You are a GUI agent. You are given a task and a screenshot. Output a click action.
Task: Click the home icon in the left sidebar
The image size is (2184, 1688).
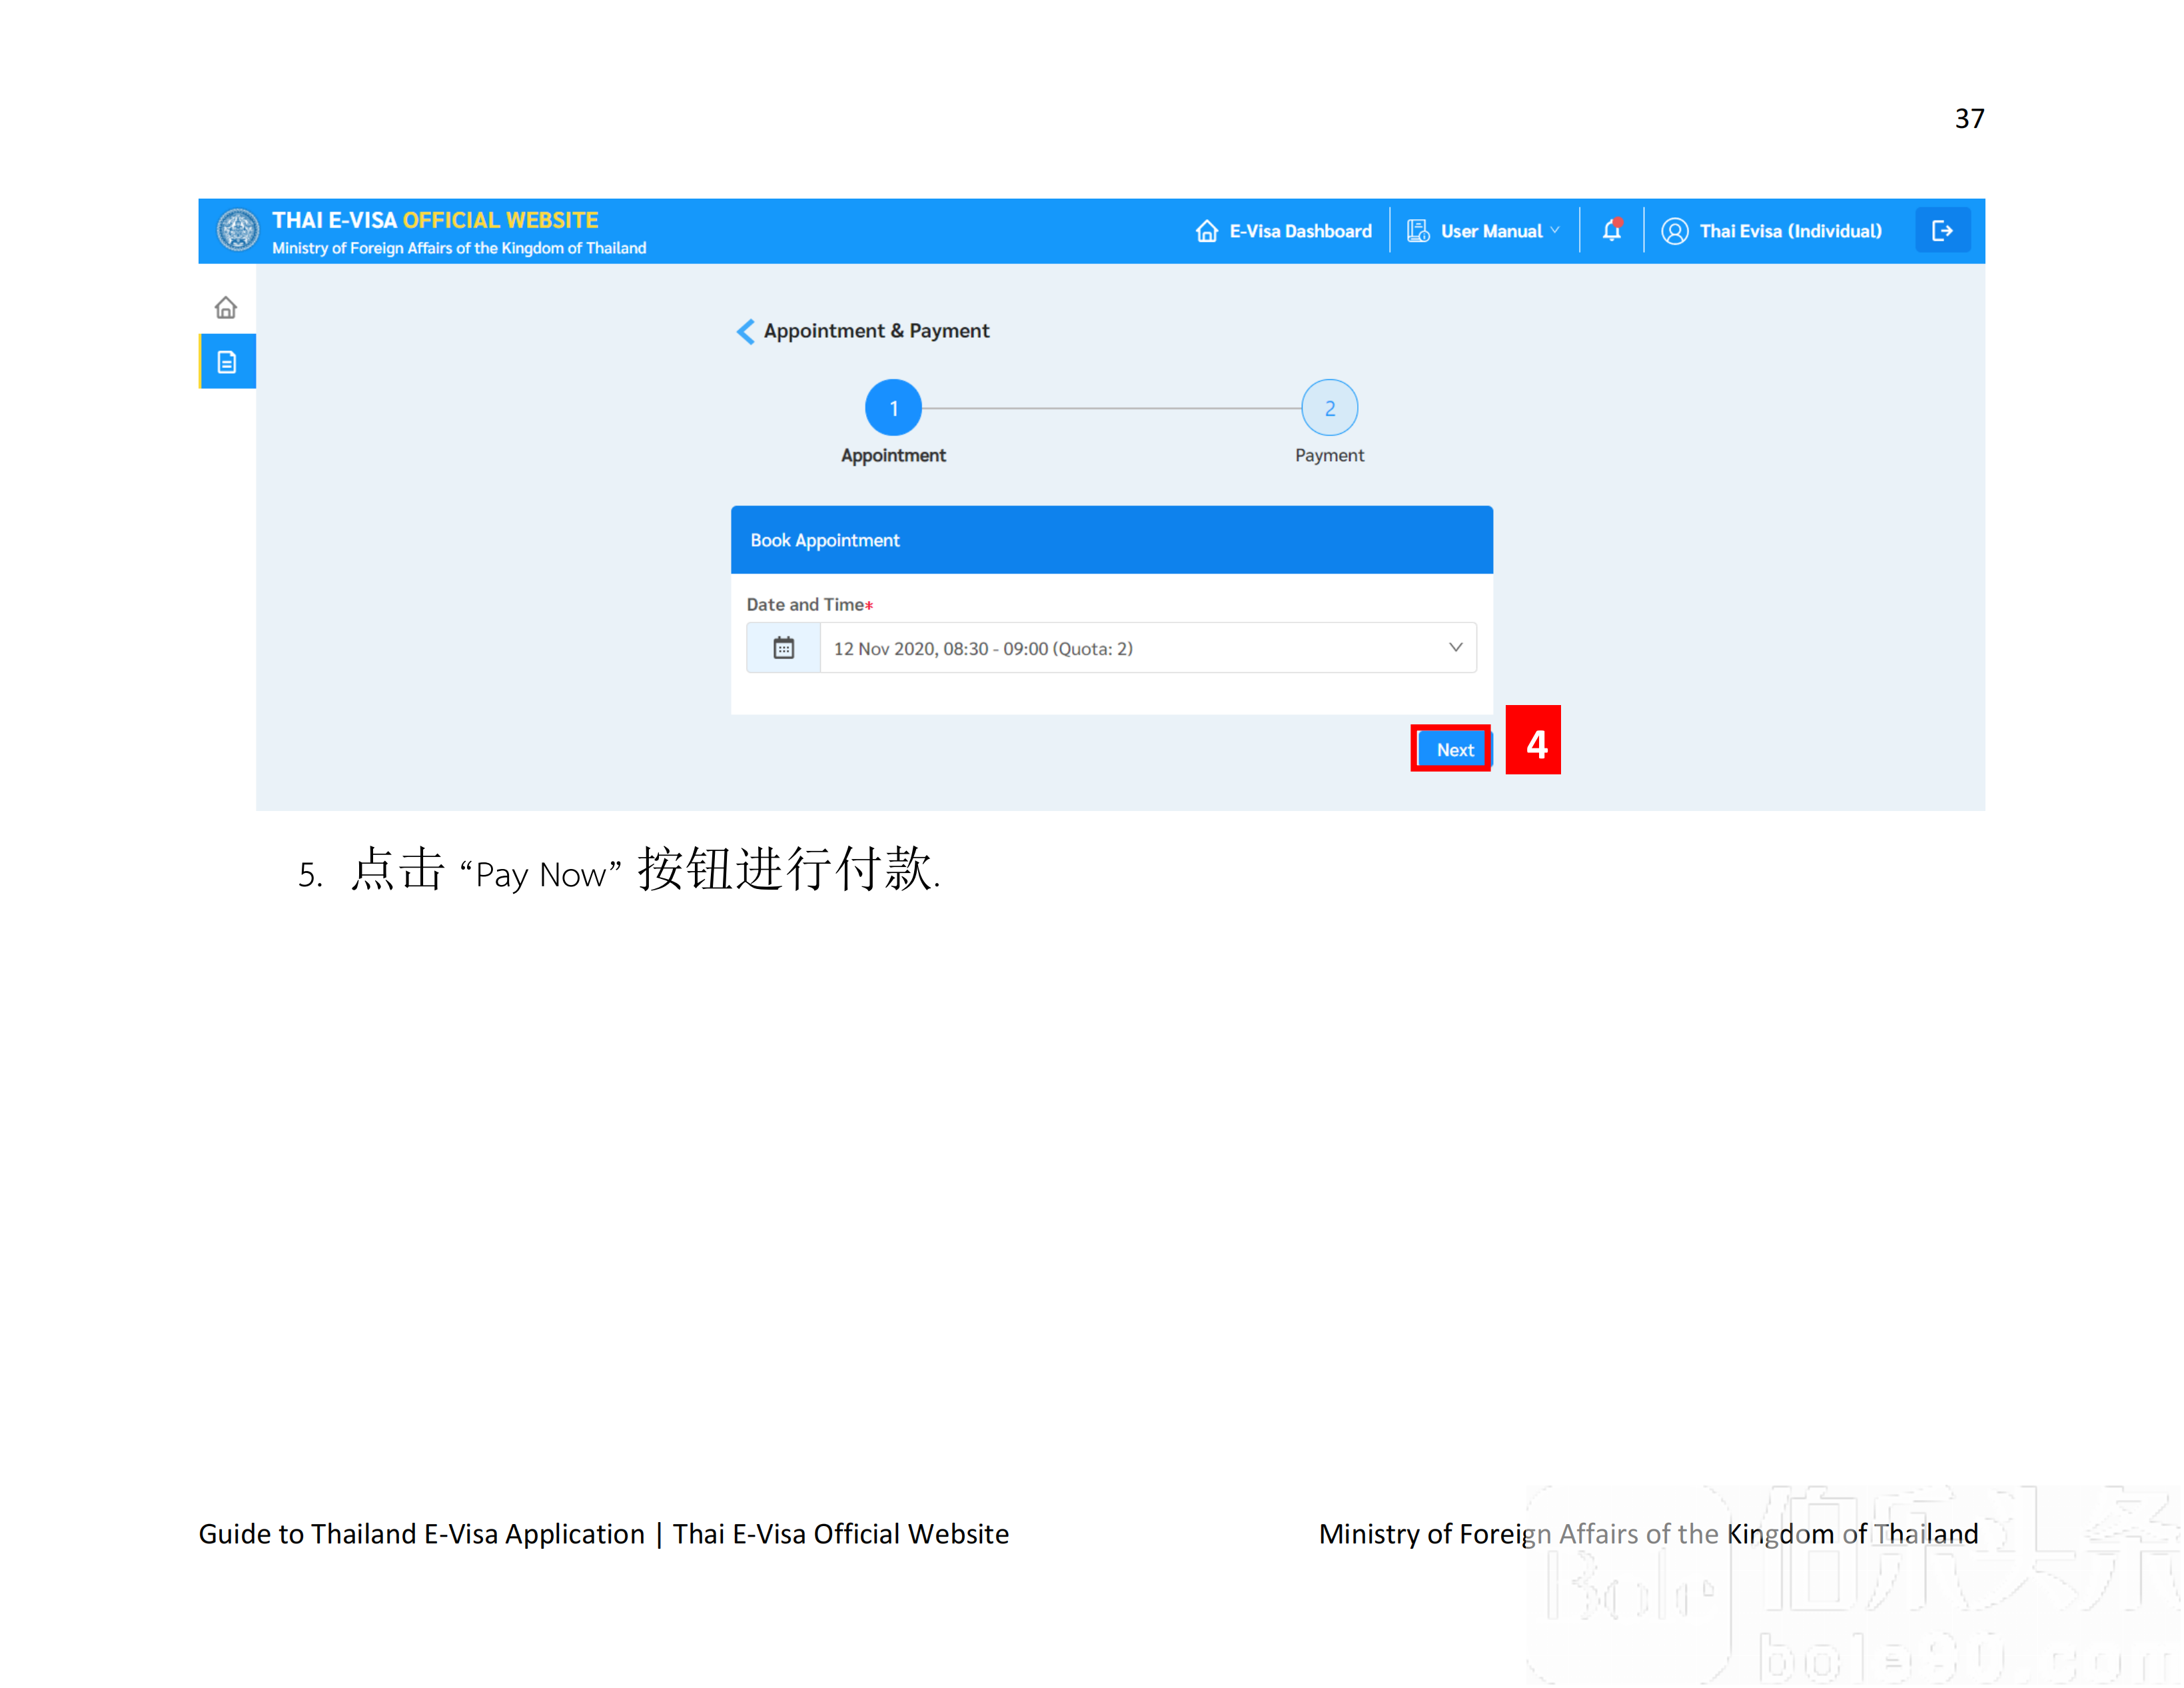tap(226, 307)
